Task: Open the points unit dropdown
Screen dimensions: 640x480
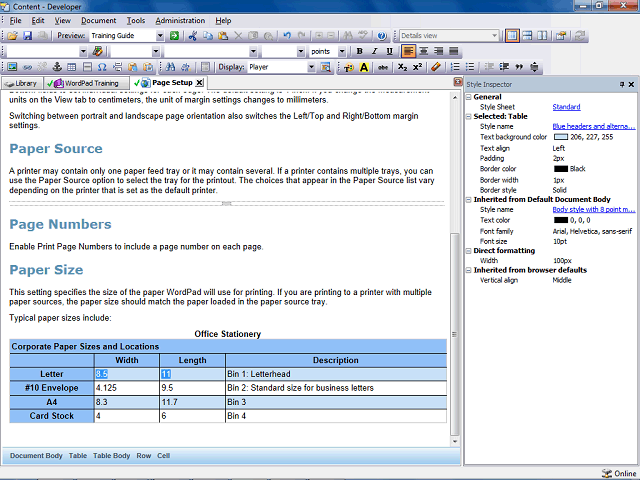Action: (342, 51)
